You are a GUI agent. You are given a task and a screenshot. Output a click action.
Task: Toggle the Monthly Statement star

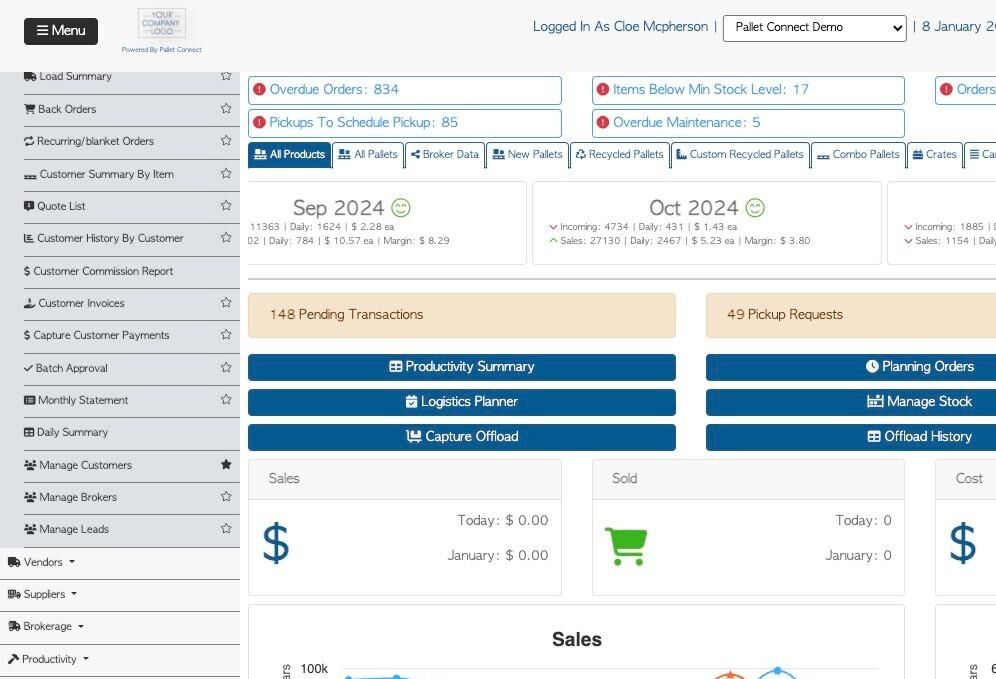[226, 400]
